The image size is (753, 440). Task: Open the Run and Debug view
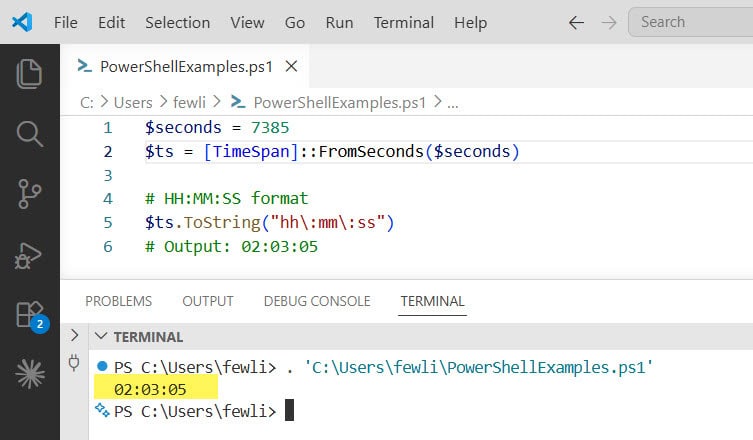click(x=28, y=256)
